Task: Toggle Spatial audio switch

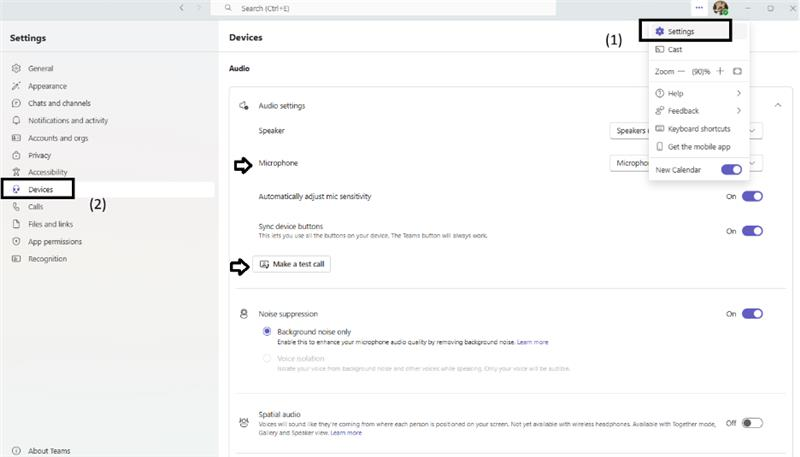Action: tap(752, 423)
